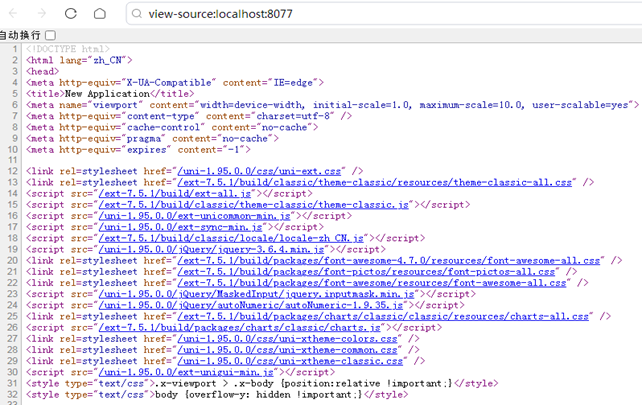Viewport: 642px width, 405px height.
Task: Click the browser forward arrow
Action: [42, 14]
